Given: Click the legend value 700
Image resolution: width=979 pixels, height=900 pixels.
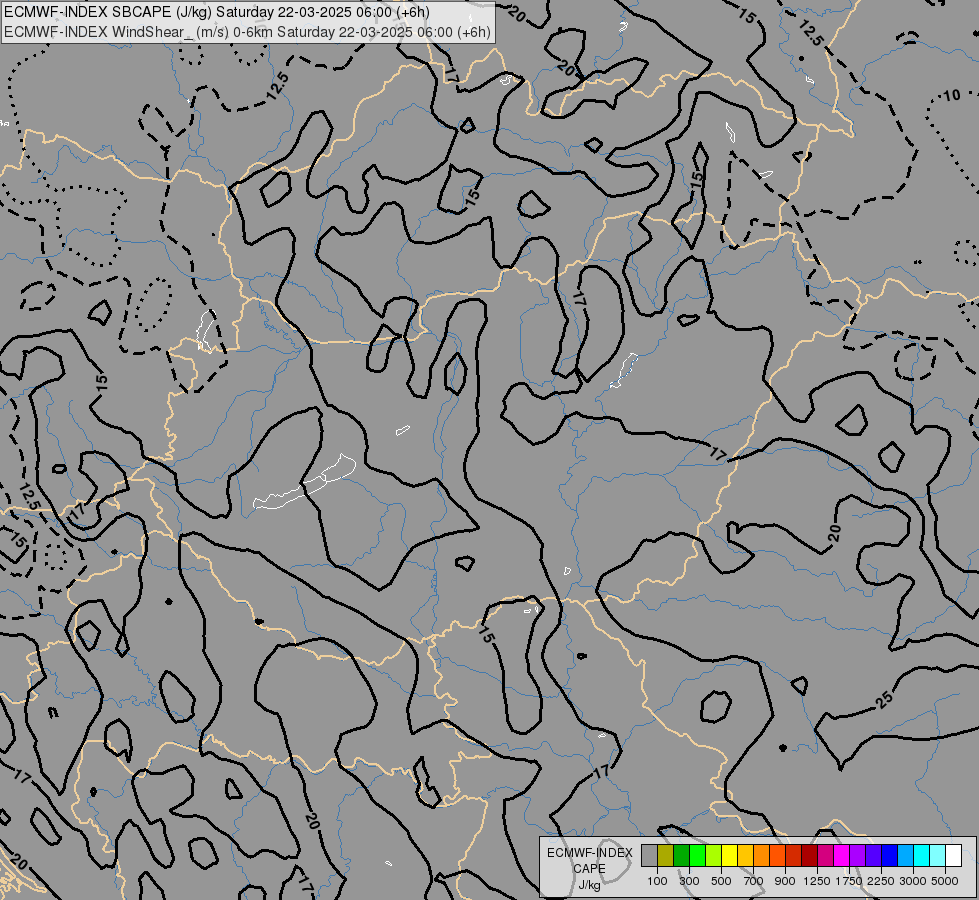Looking at the screenshot, I should tap(754, 881).
